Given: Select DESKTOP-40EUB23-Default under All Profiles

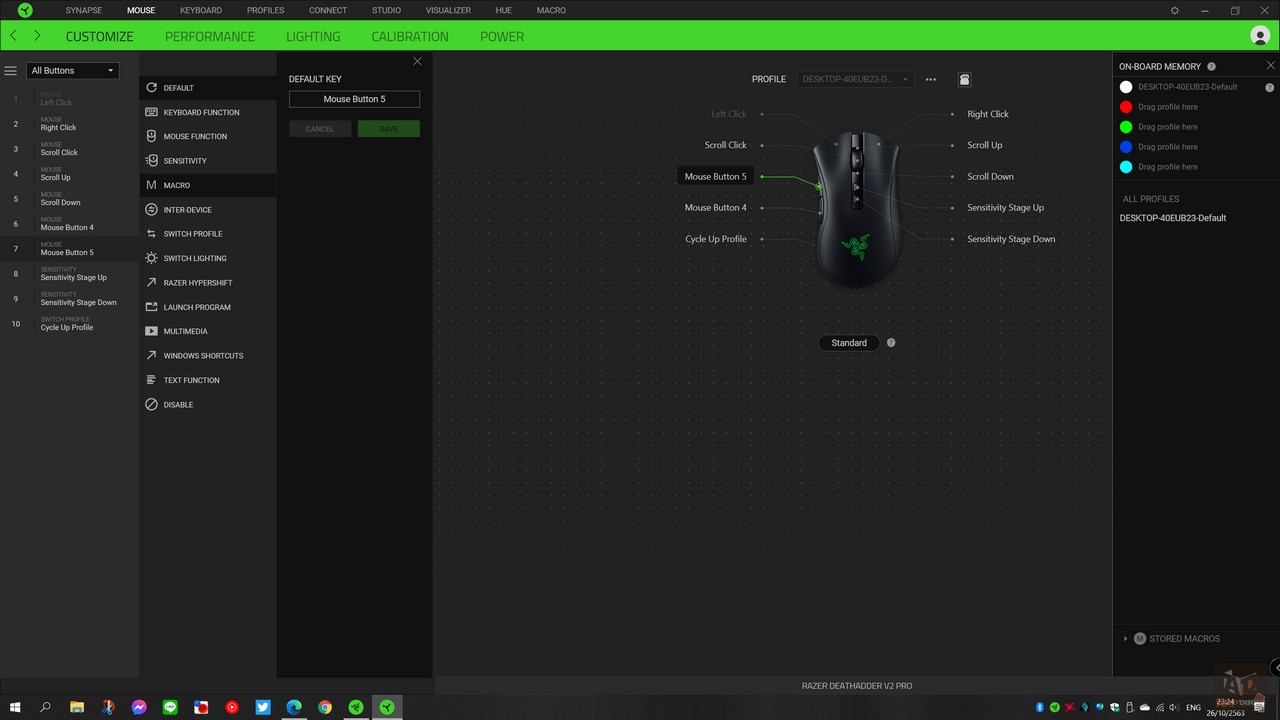Looking at the screenshot, I should tap(1173, 218).
